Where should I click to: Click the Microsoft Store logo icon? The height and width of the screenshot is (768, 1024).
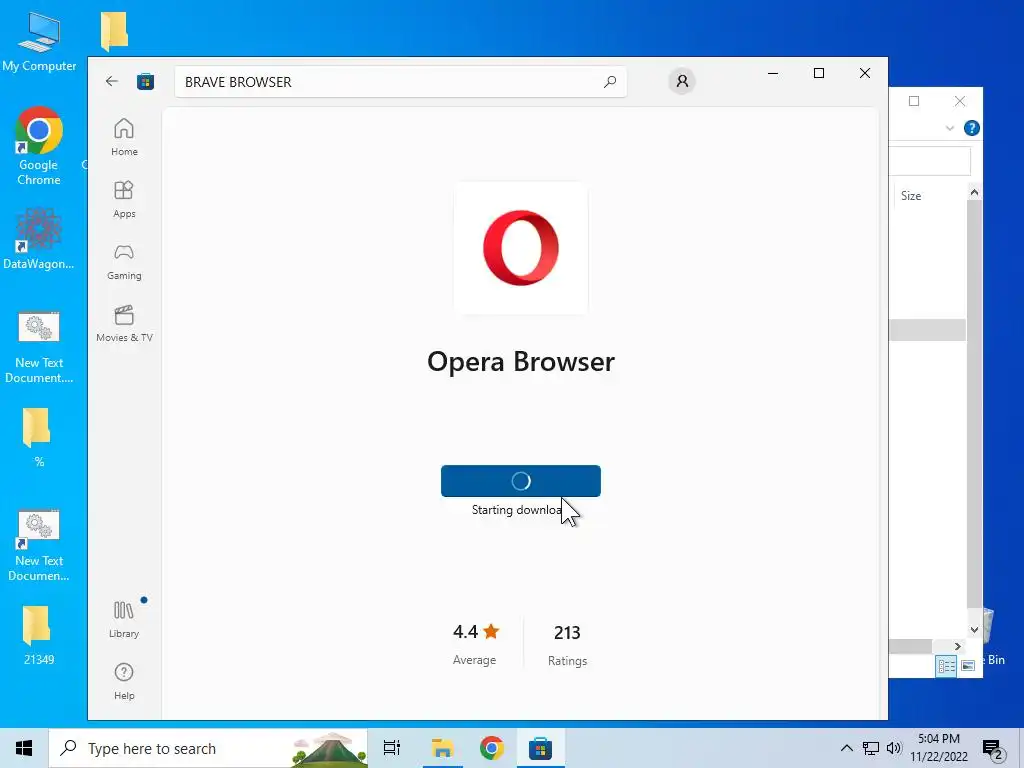click(145, 82)
